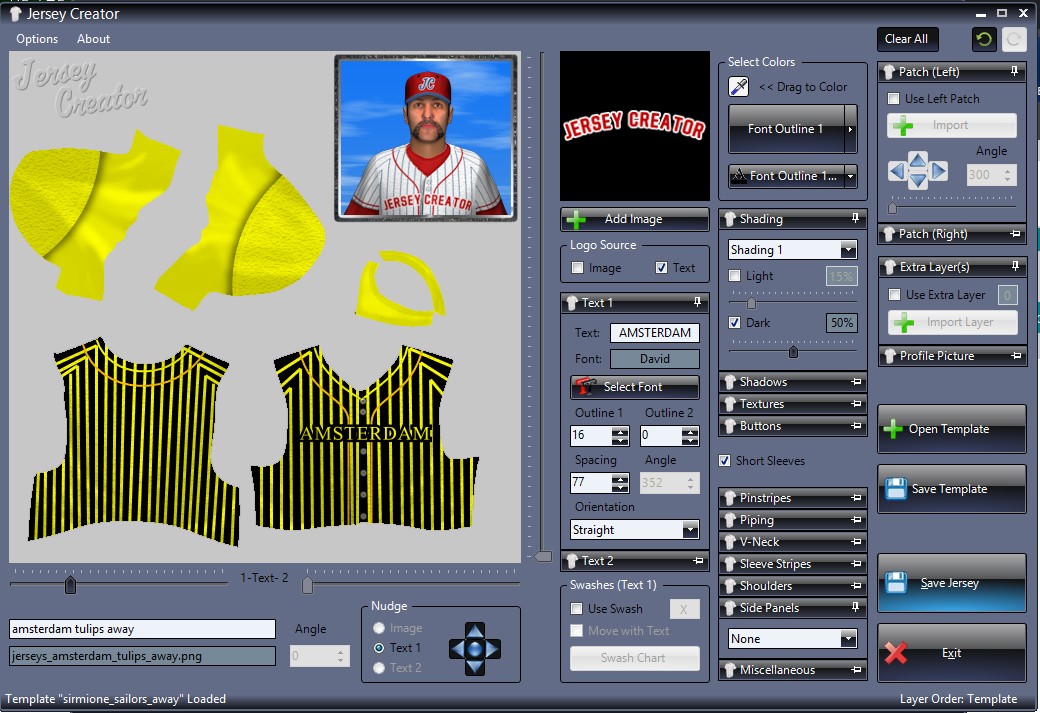This screenshot has width=1040, height=713.
Task: Open the Options menu
Action: (x=37, y=39)
